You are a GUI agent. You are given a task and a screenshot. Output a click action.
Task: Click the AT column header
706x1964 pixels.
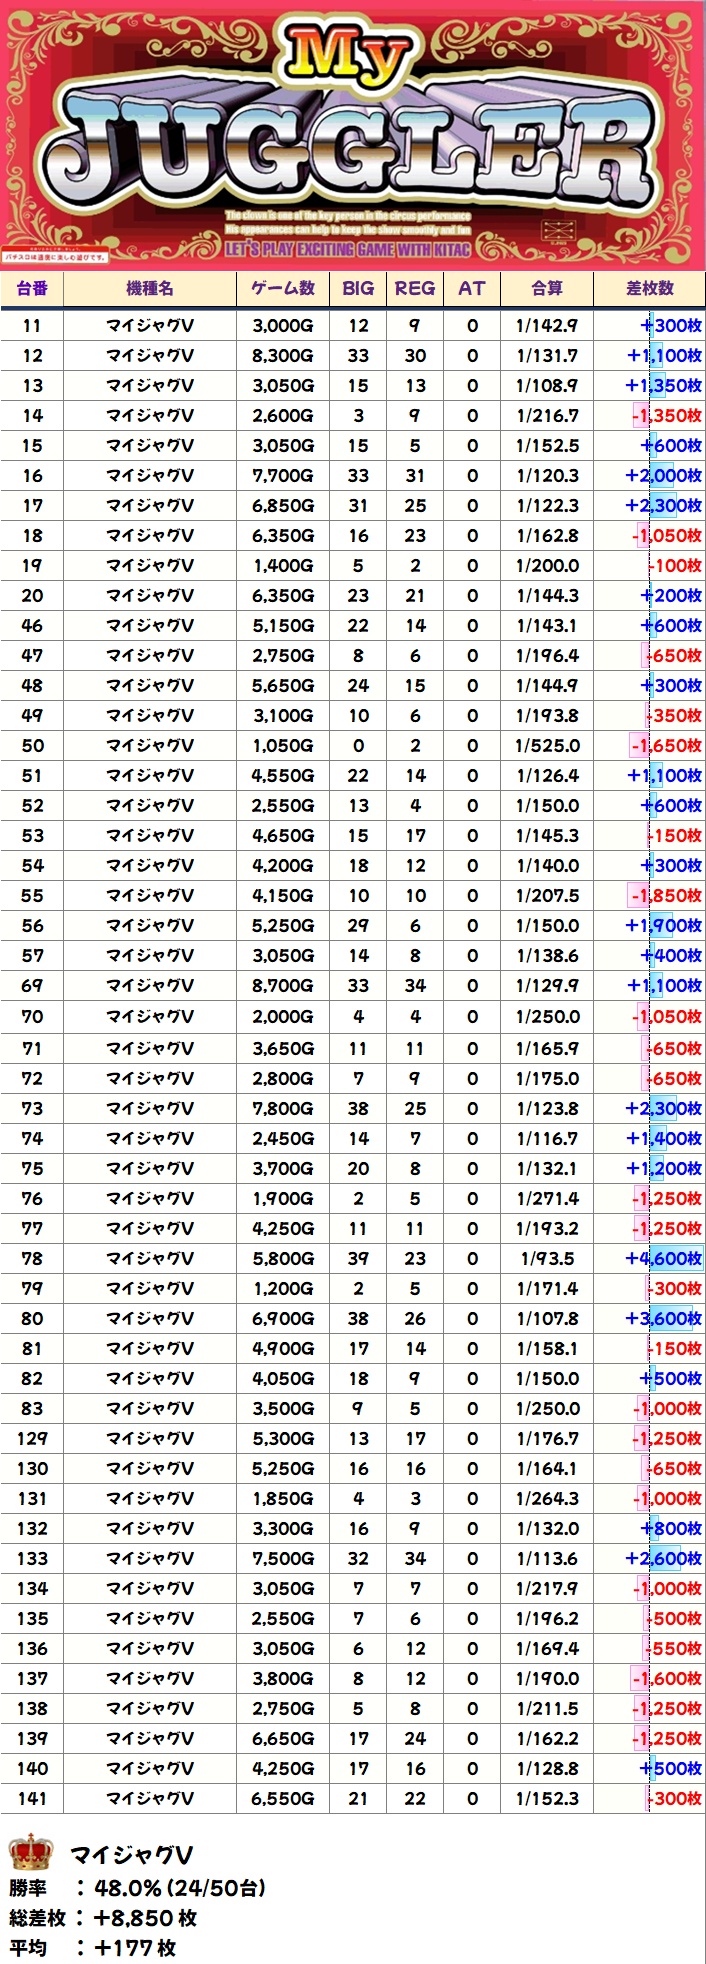(x=472, y=289)
